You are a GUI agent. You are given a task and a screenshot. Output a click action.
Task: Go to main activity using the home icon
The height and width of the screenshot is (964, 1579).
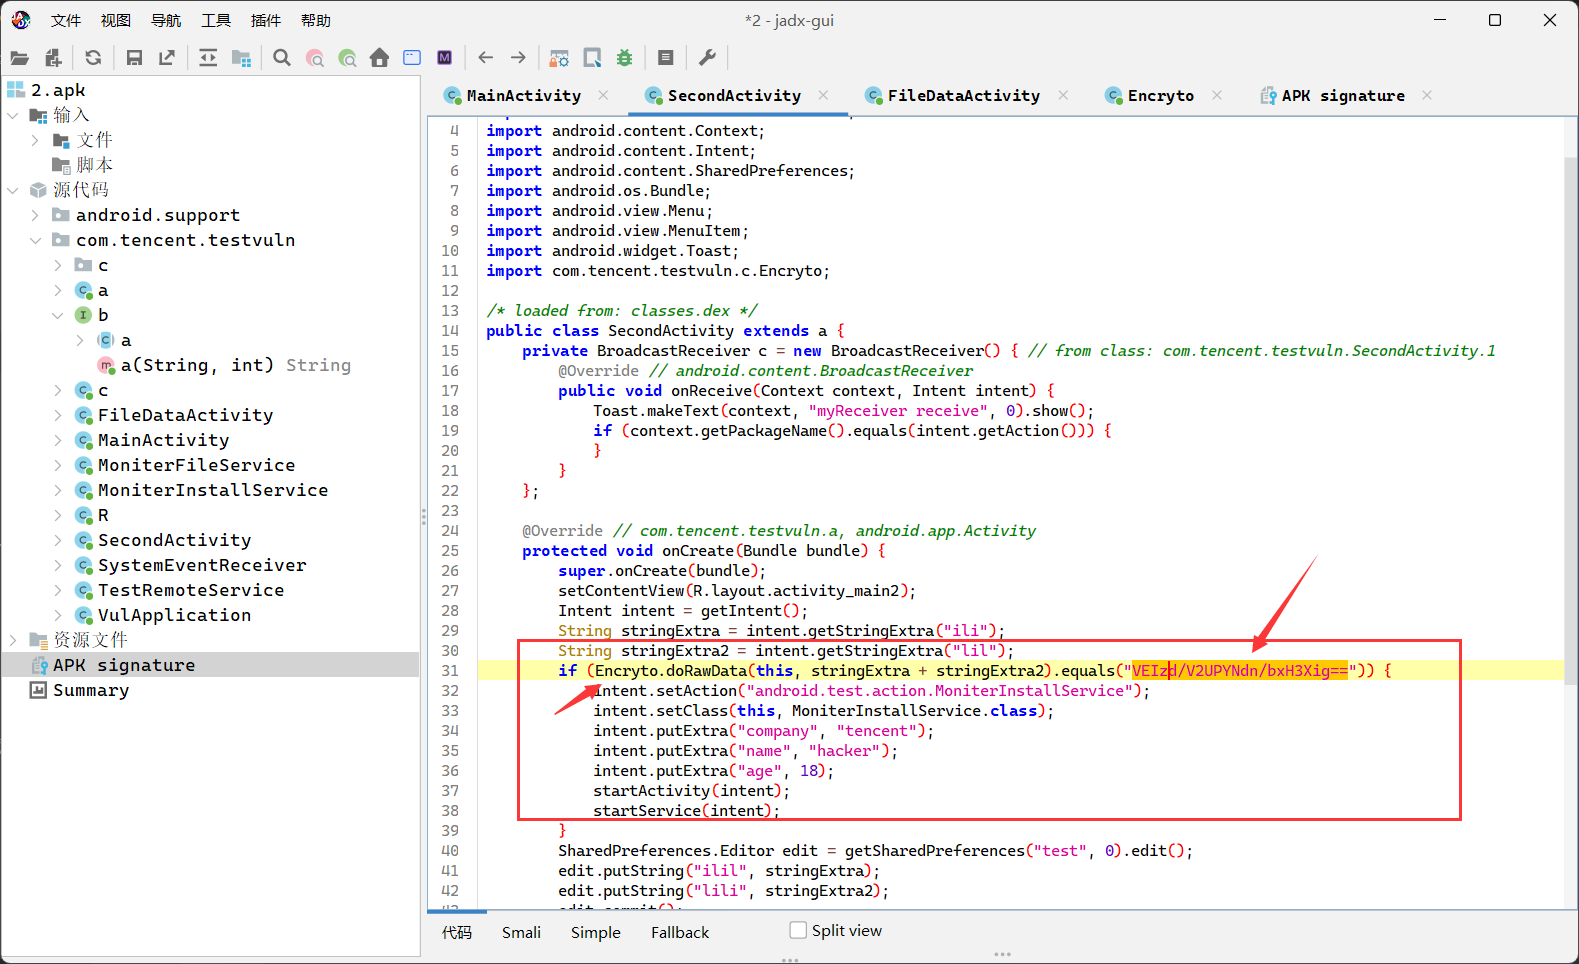point(379,58)
